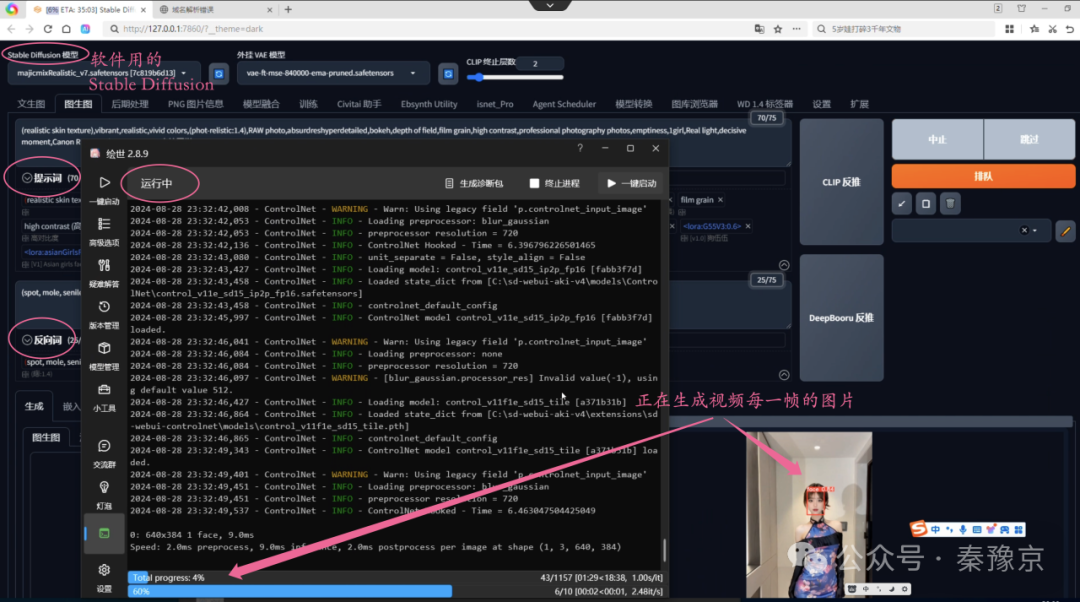This screenshot has width=1080, height=602.
Task: Open the Civitai 助手 tab
Action: (359, 104)
